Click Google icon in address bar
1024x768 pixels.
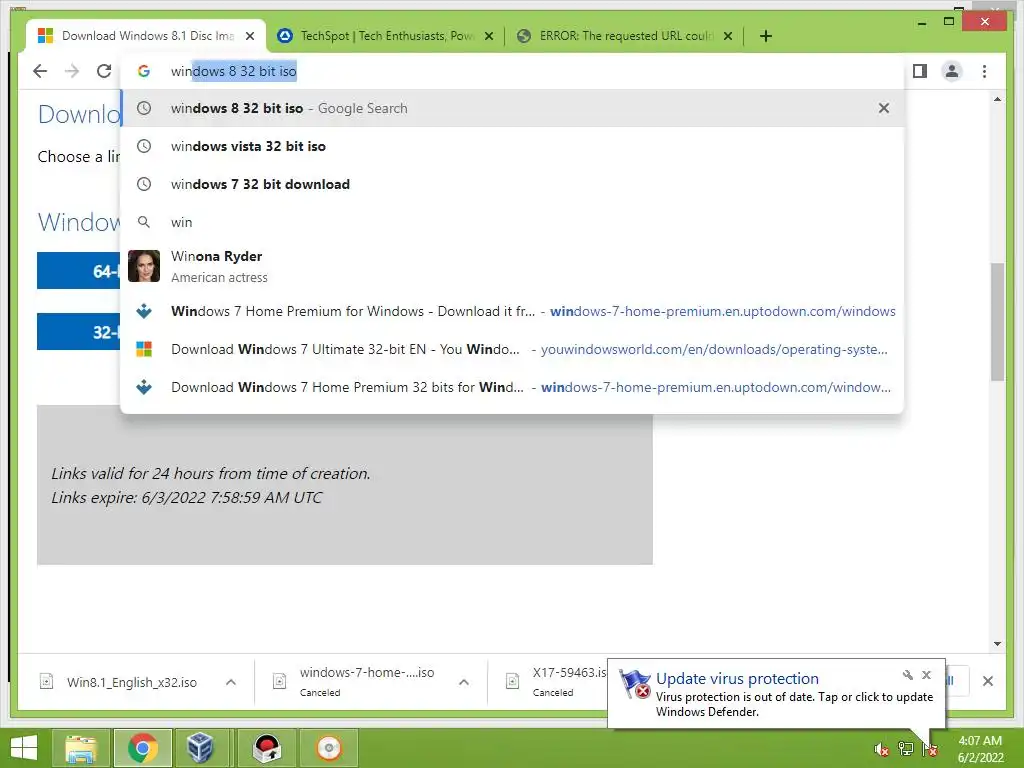pos(144,71)
